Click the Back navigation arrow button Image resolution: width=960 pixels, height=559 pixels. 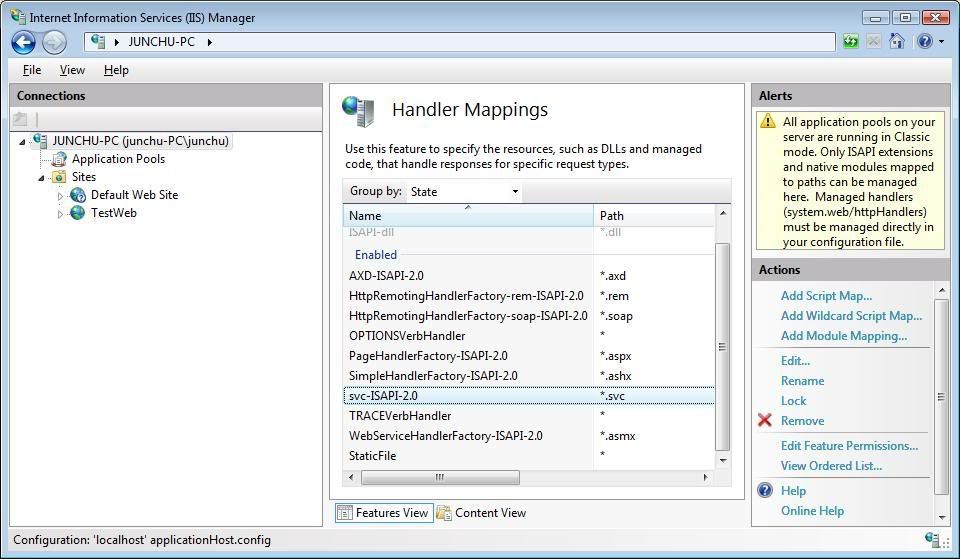pos(23,42)
